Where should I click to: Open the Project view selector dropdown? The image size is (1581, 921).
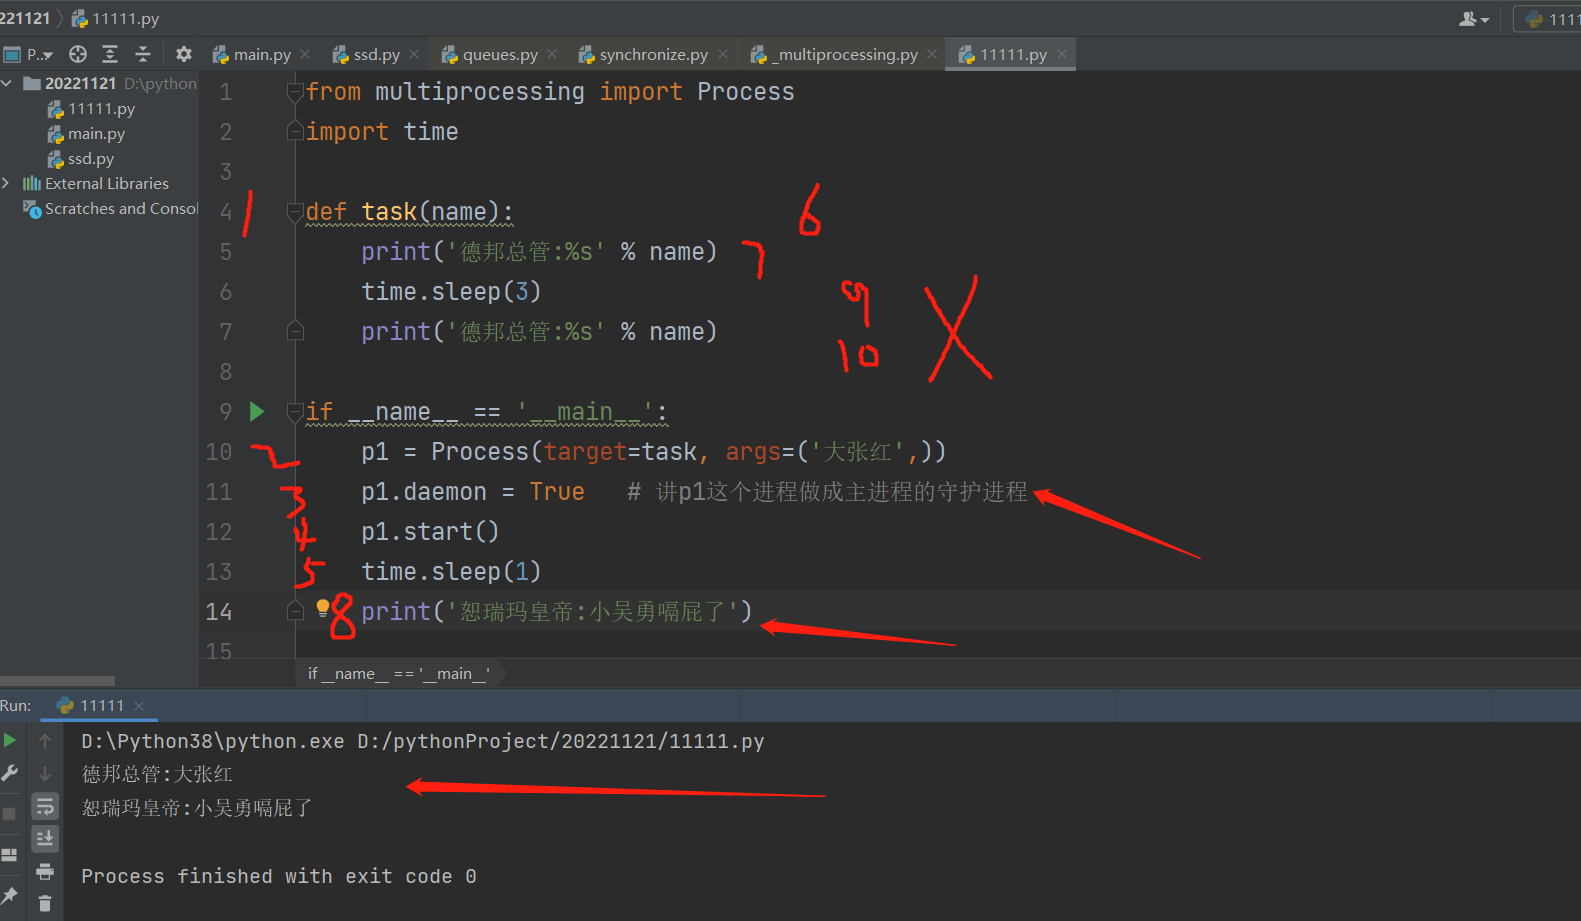[28, 54]
